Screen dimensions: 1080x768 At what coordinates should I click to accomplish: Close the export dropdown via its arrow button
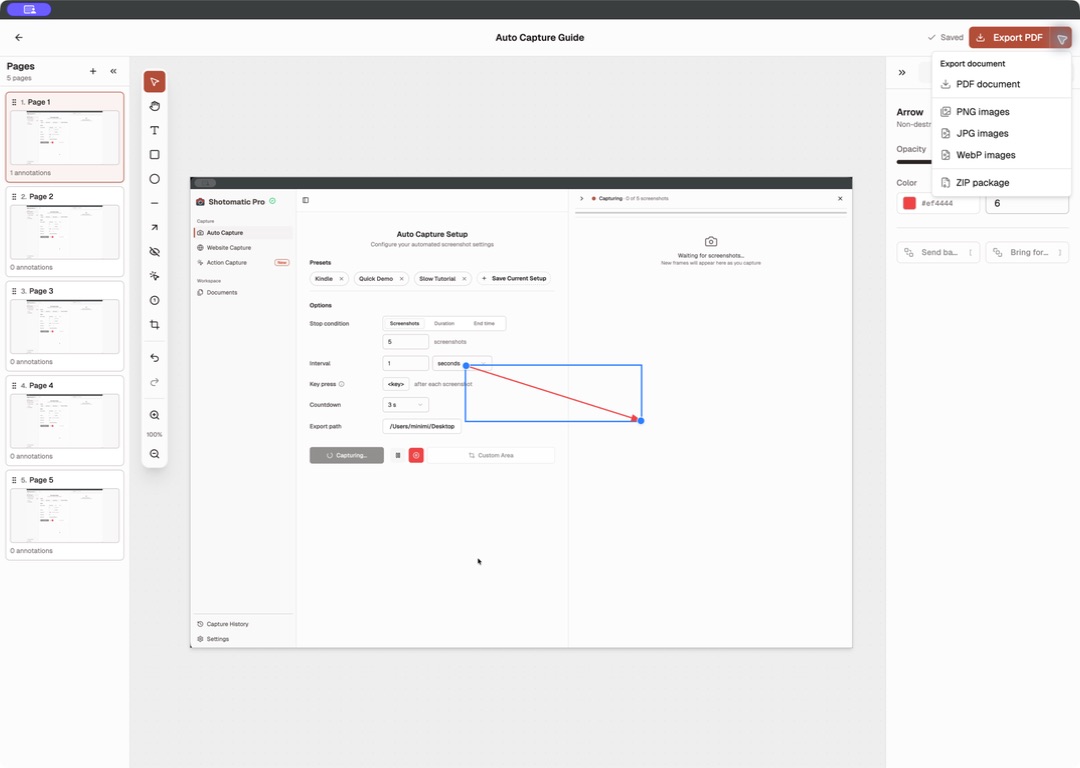[1061, 38]
